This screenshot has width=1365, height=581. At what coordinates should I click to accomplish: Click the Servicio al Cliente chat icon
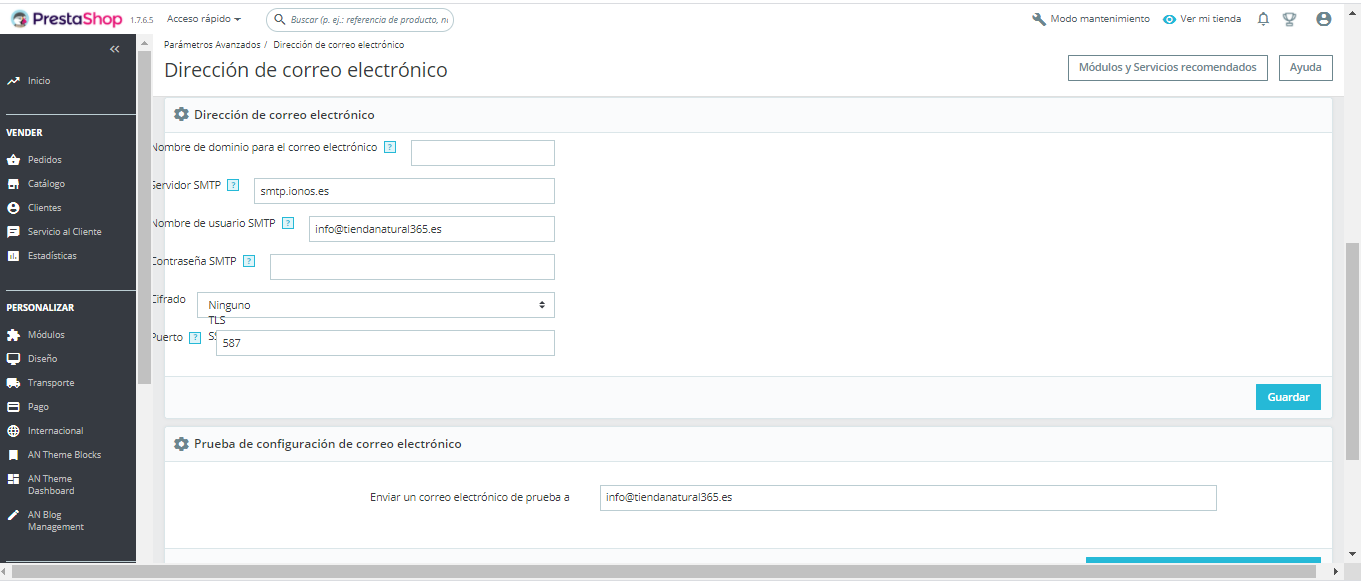coord(13,232)
